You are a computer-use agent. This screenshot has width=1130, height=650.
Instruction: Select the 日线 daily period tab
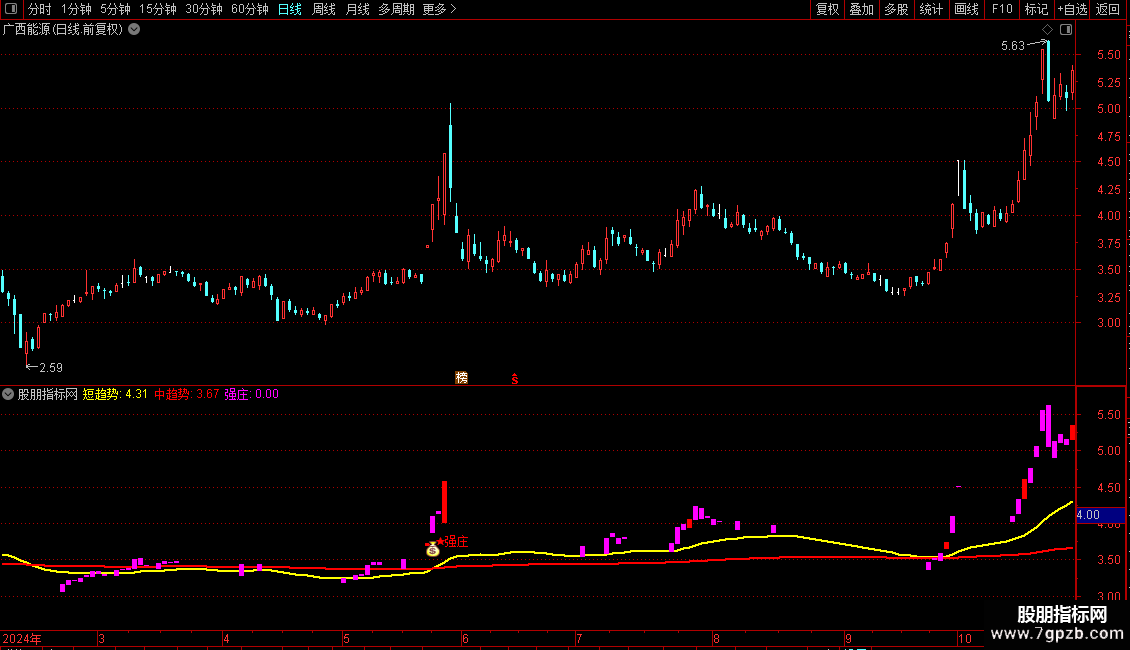[x=290, y=9]
